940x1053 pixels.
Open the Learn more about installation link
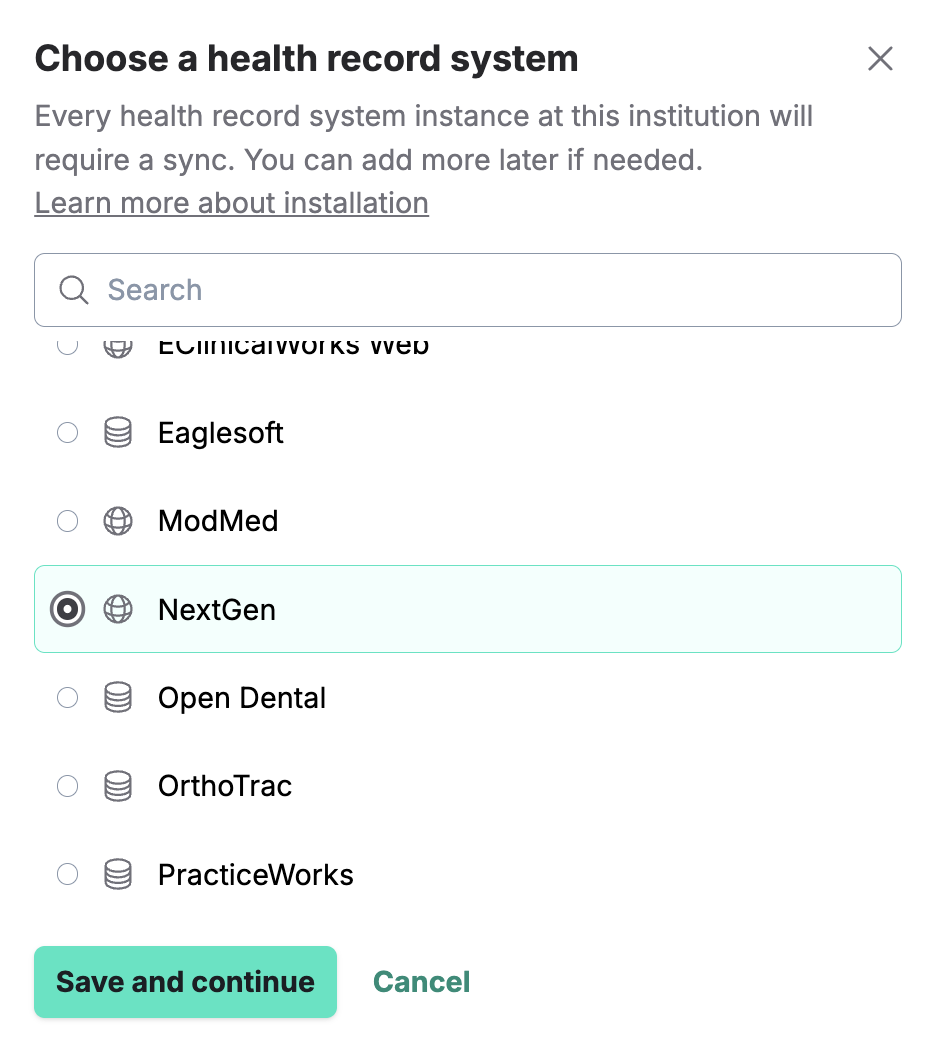coord(231,203)
